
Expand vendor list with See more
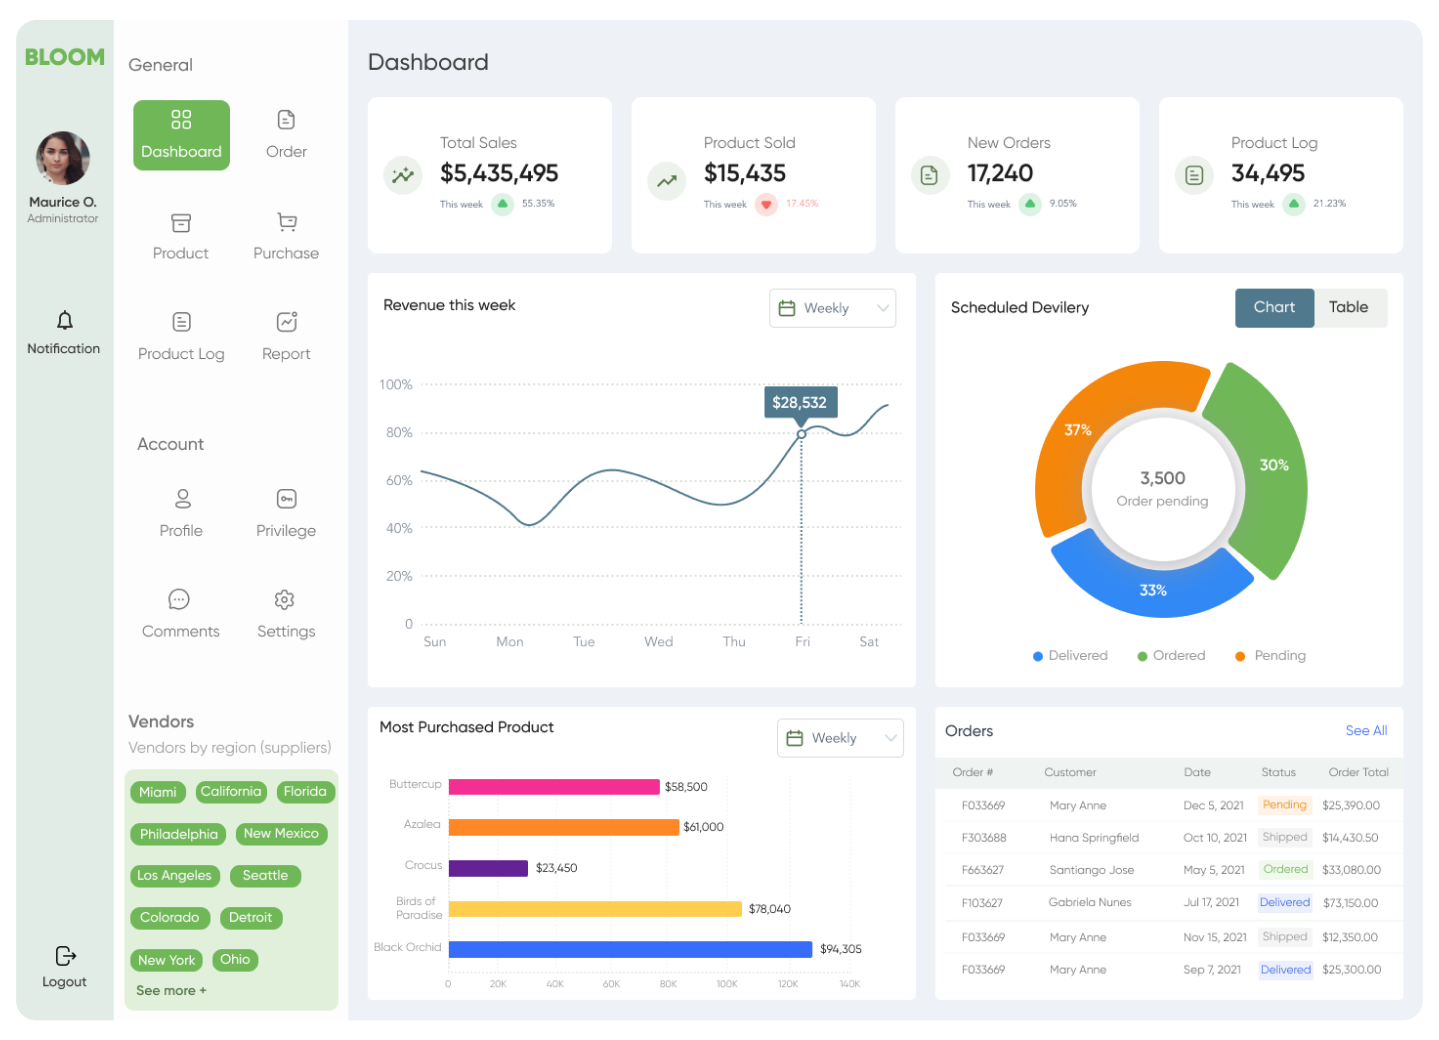170,990
